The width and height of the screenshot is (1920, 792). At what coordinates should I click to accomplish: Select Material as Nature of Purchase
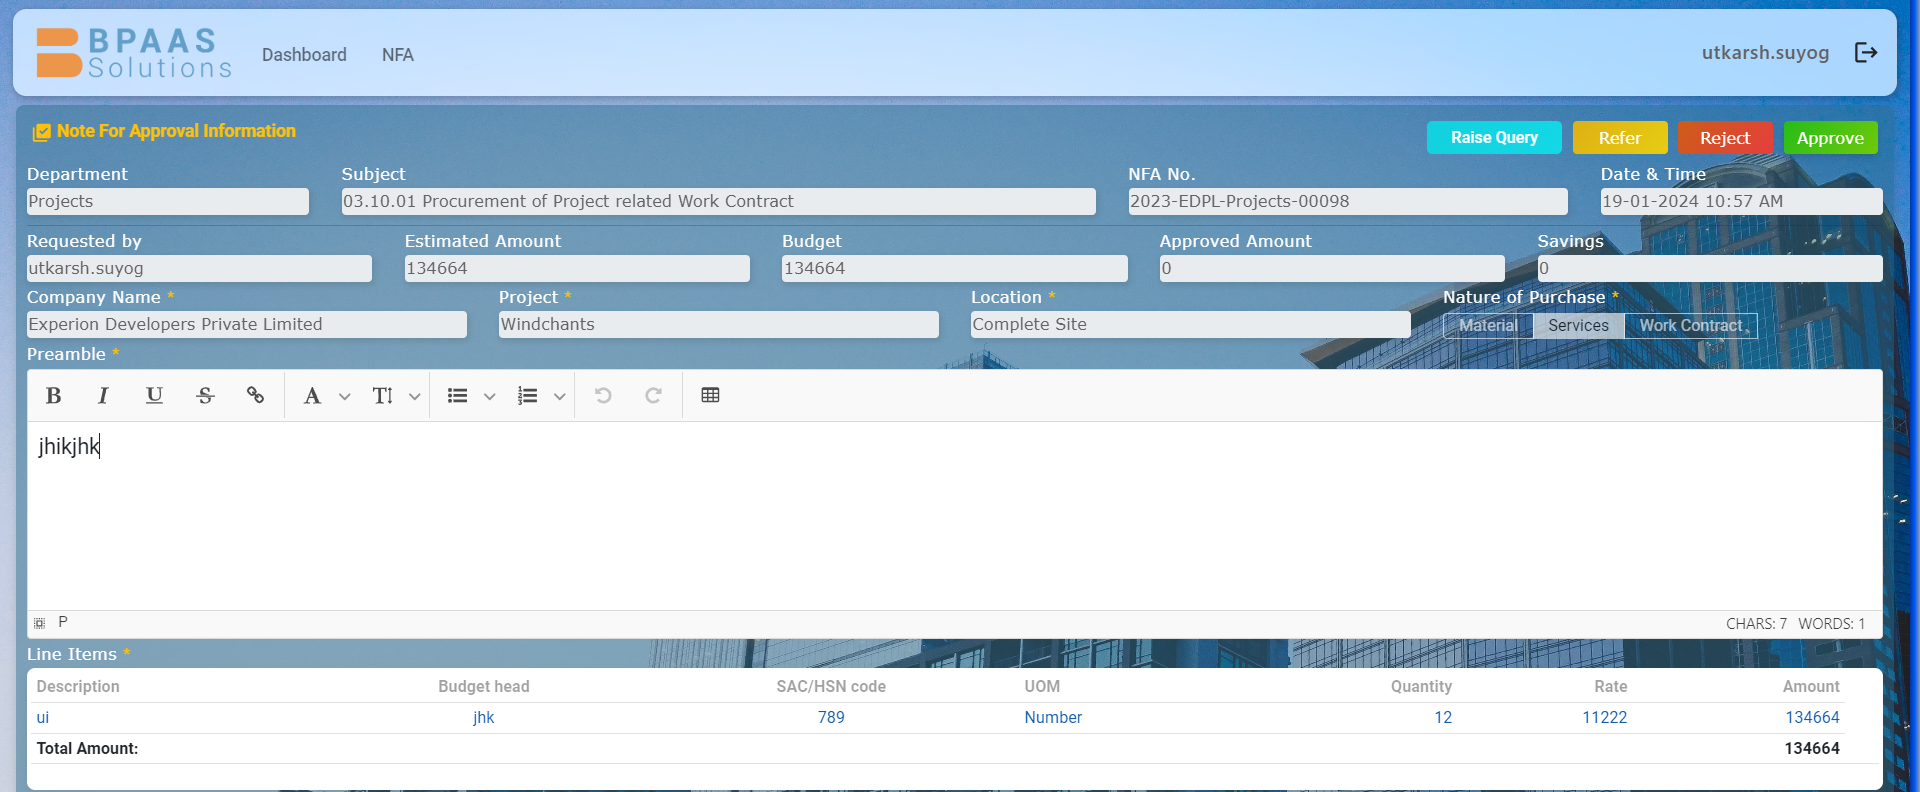1488,326
